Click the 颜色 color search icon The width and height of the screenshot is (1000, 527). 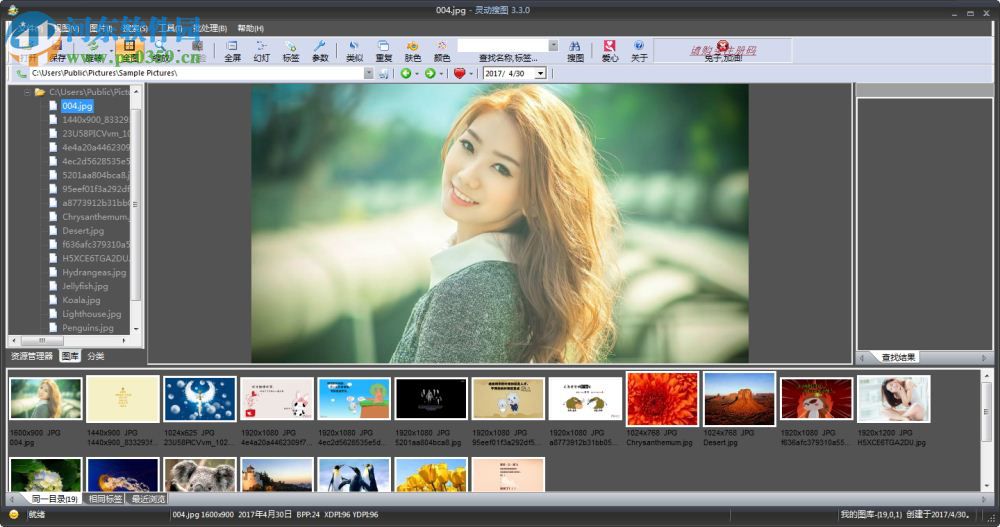(441, 50)
